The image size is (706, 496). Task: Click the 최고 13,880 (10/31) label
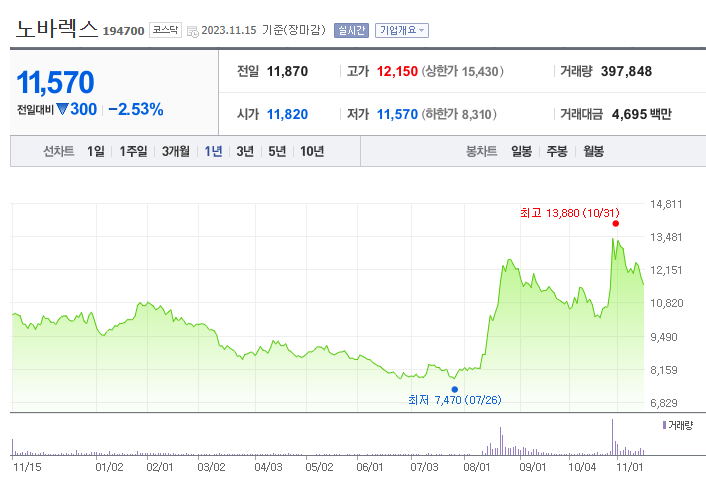[x=570, y=213]
